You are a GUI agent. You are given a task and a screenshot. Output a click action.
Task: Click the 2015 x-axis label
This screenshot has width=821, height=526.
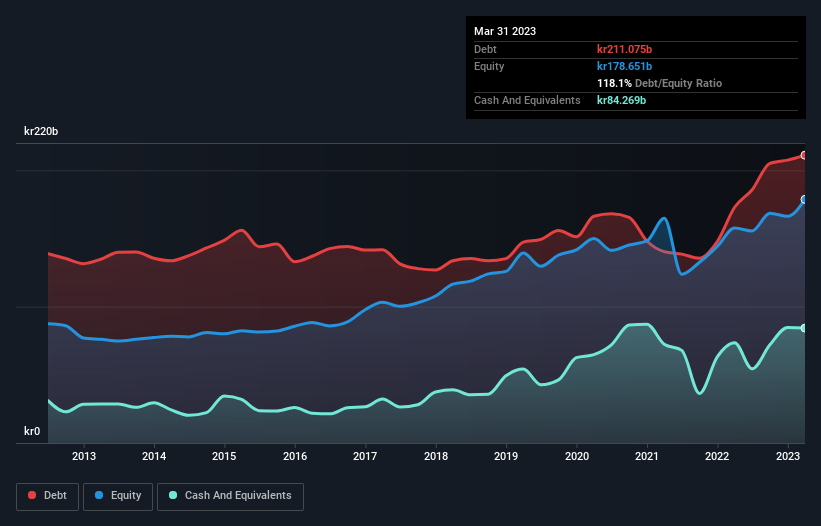(x=224, y=456)
